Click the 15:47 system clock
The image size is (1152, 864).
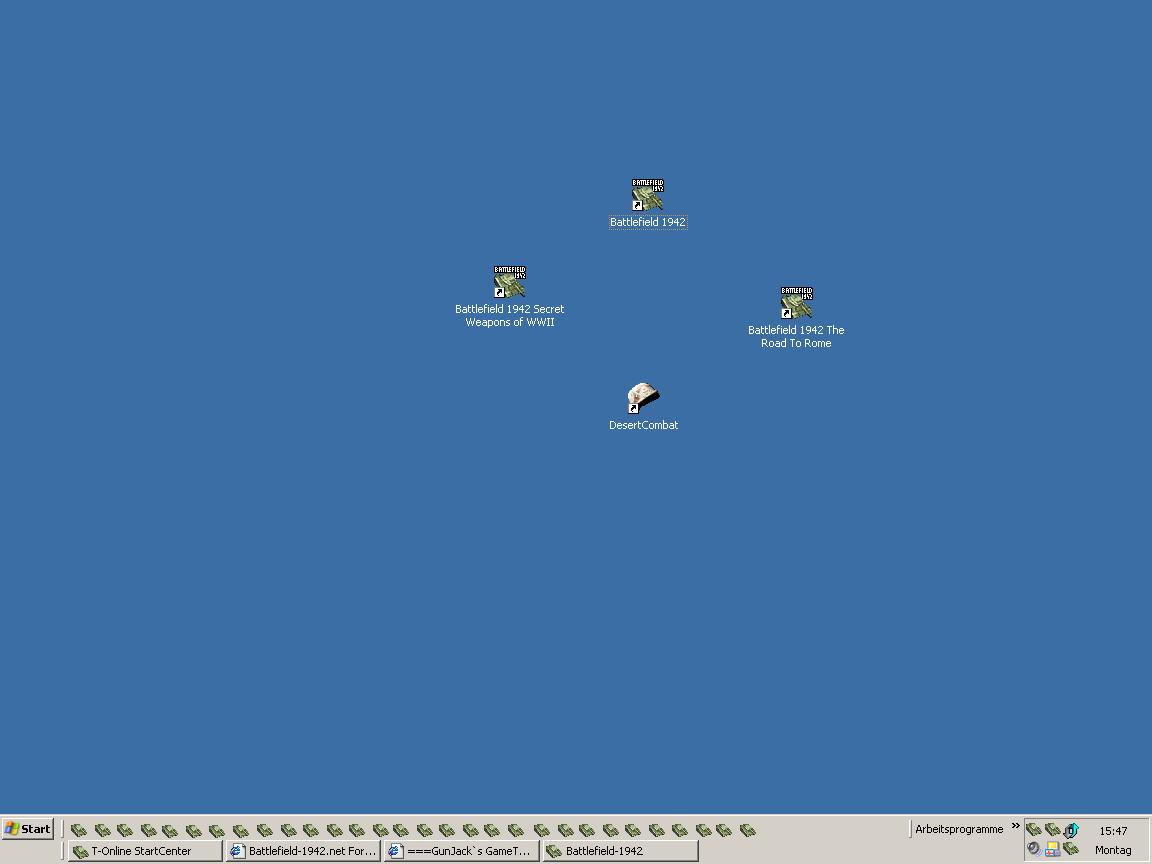click(x=1112, y=831)
